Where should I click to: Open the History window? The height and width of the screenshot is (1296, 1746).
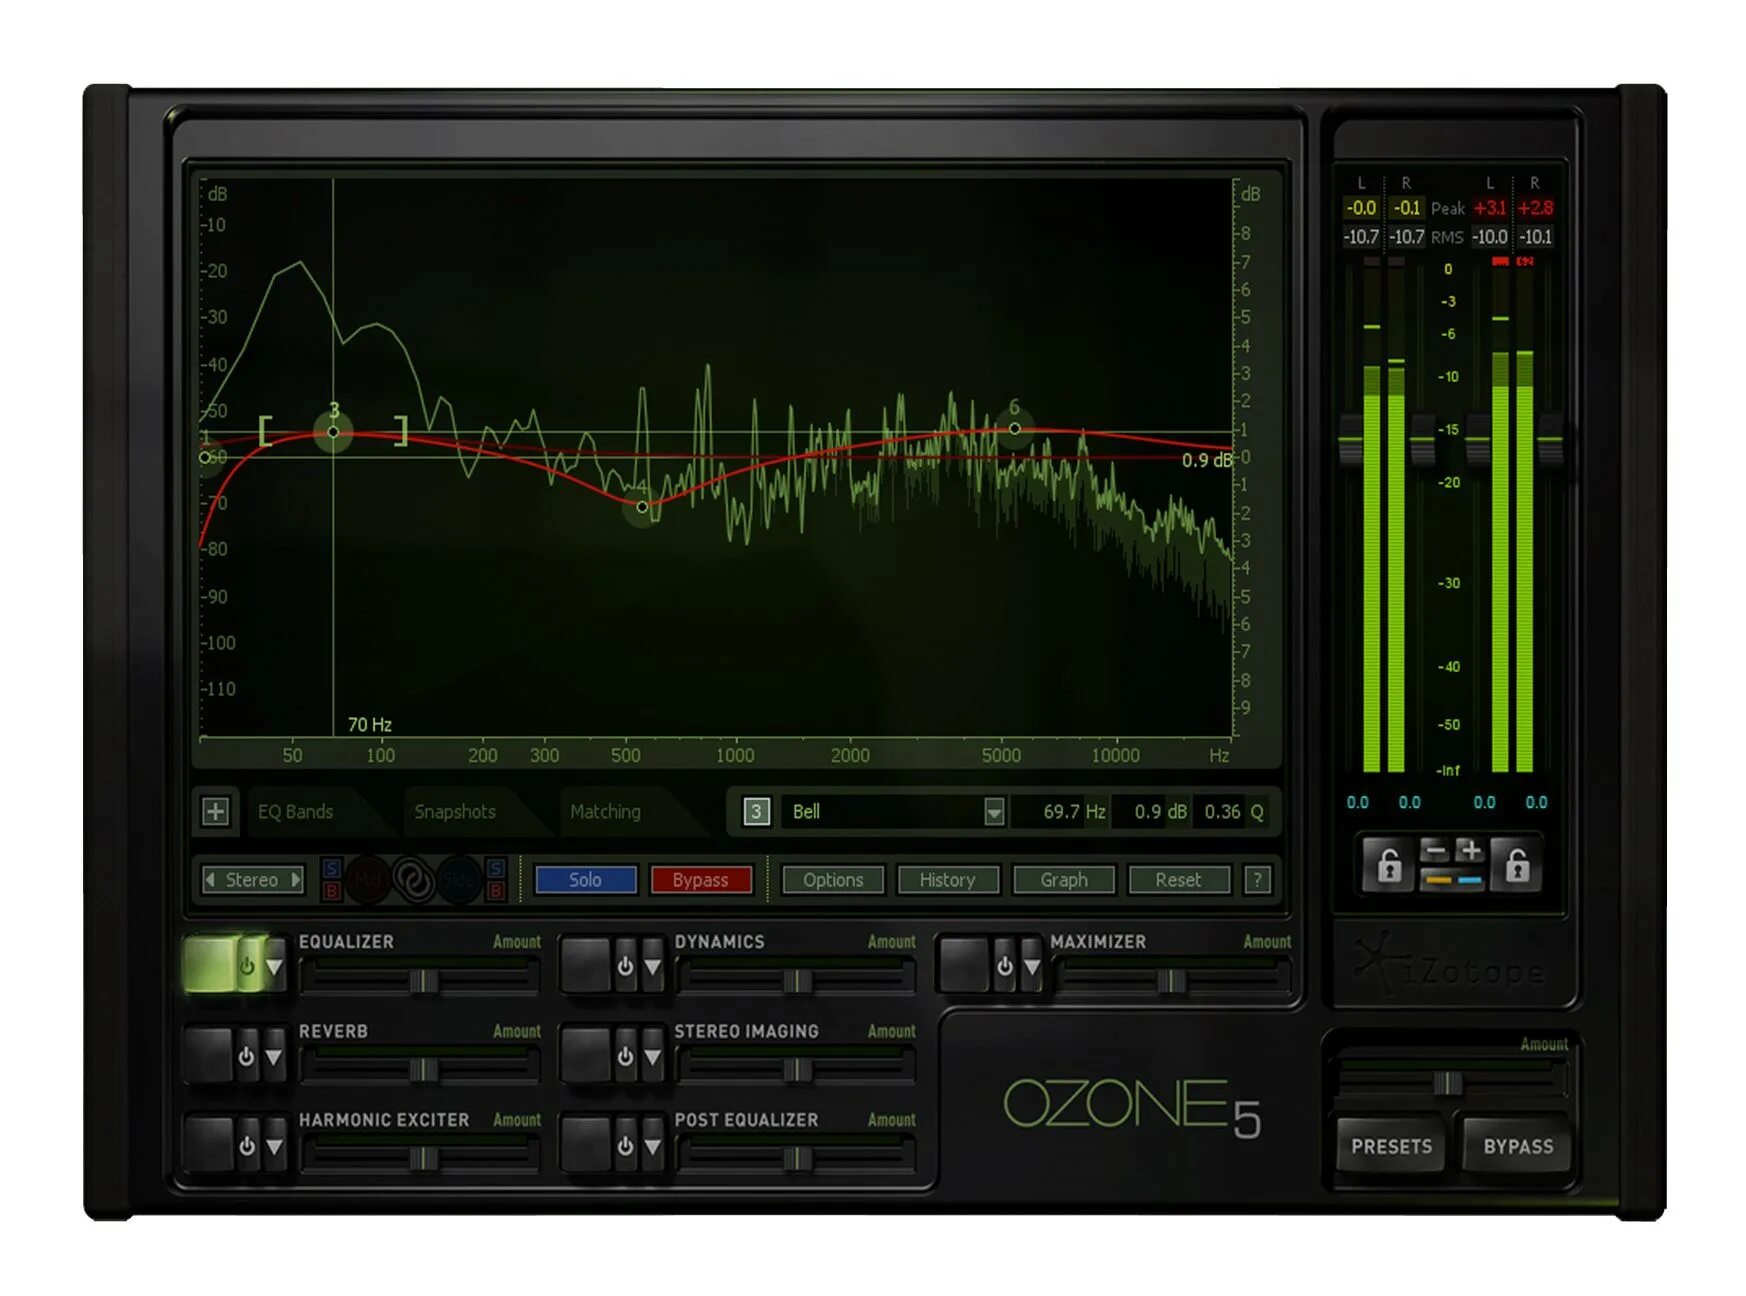(947, 880)
